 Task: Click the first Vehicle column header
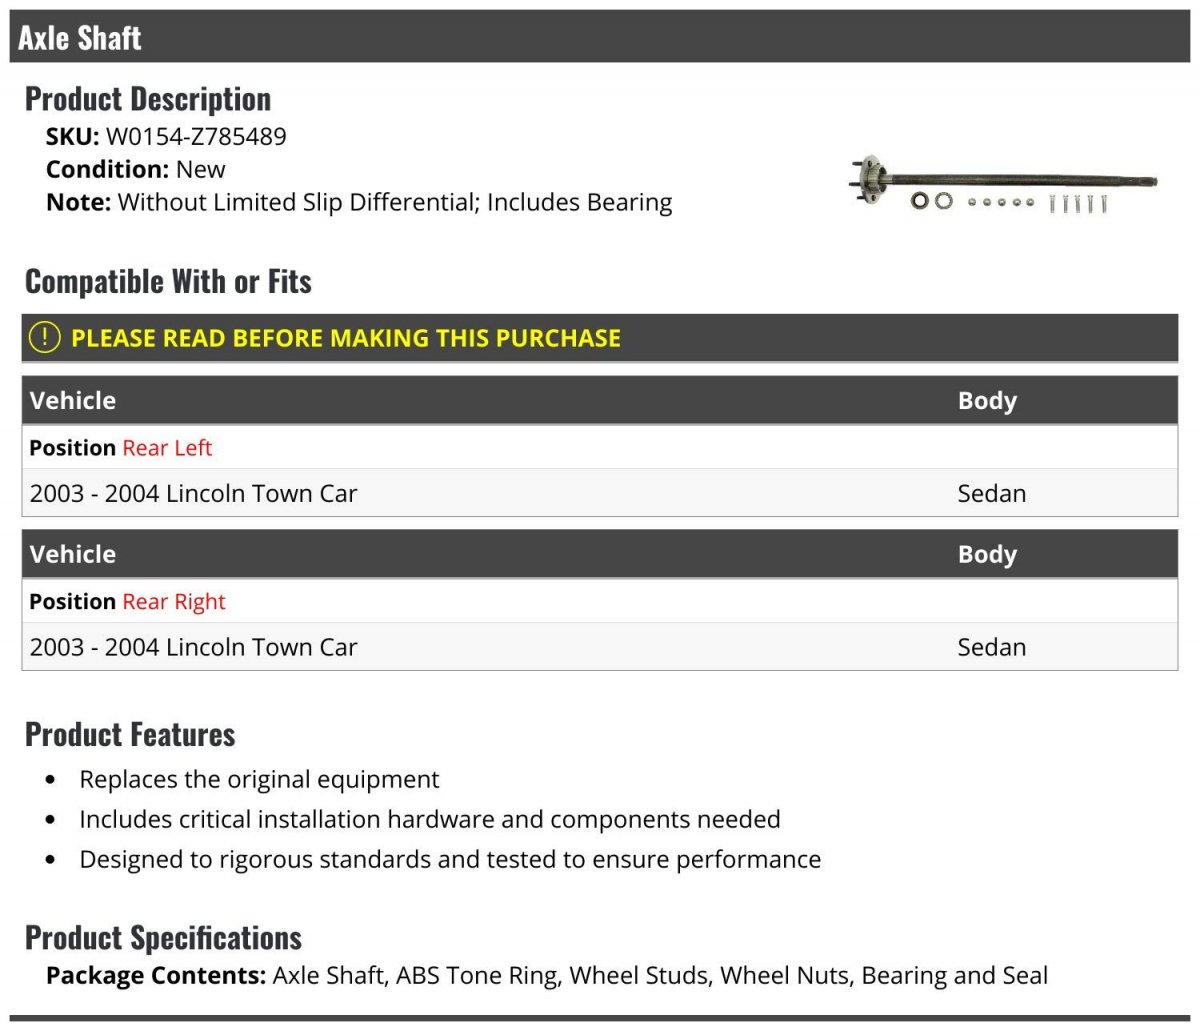[73, 400]
